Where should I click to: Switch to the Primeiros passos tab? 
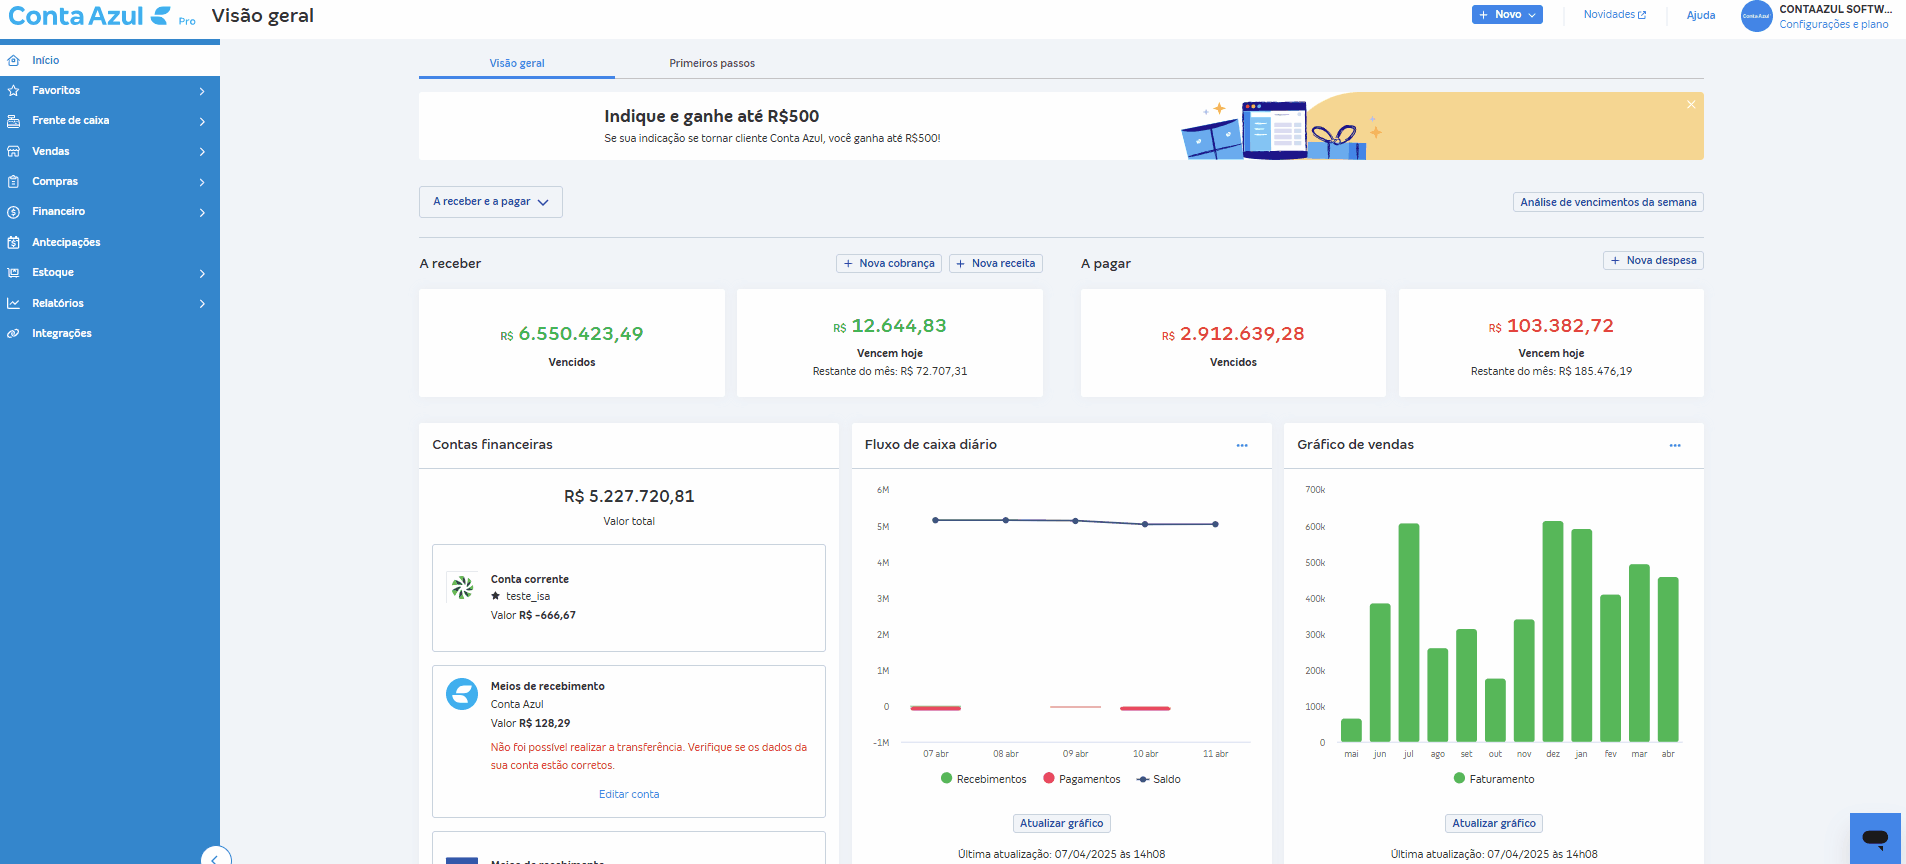(712, 63)
